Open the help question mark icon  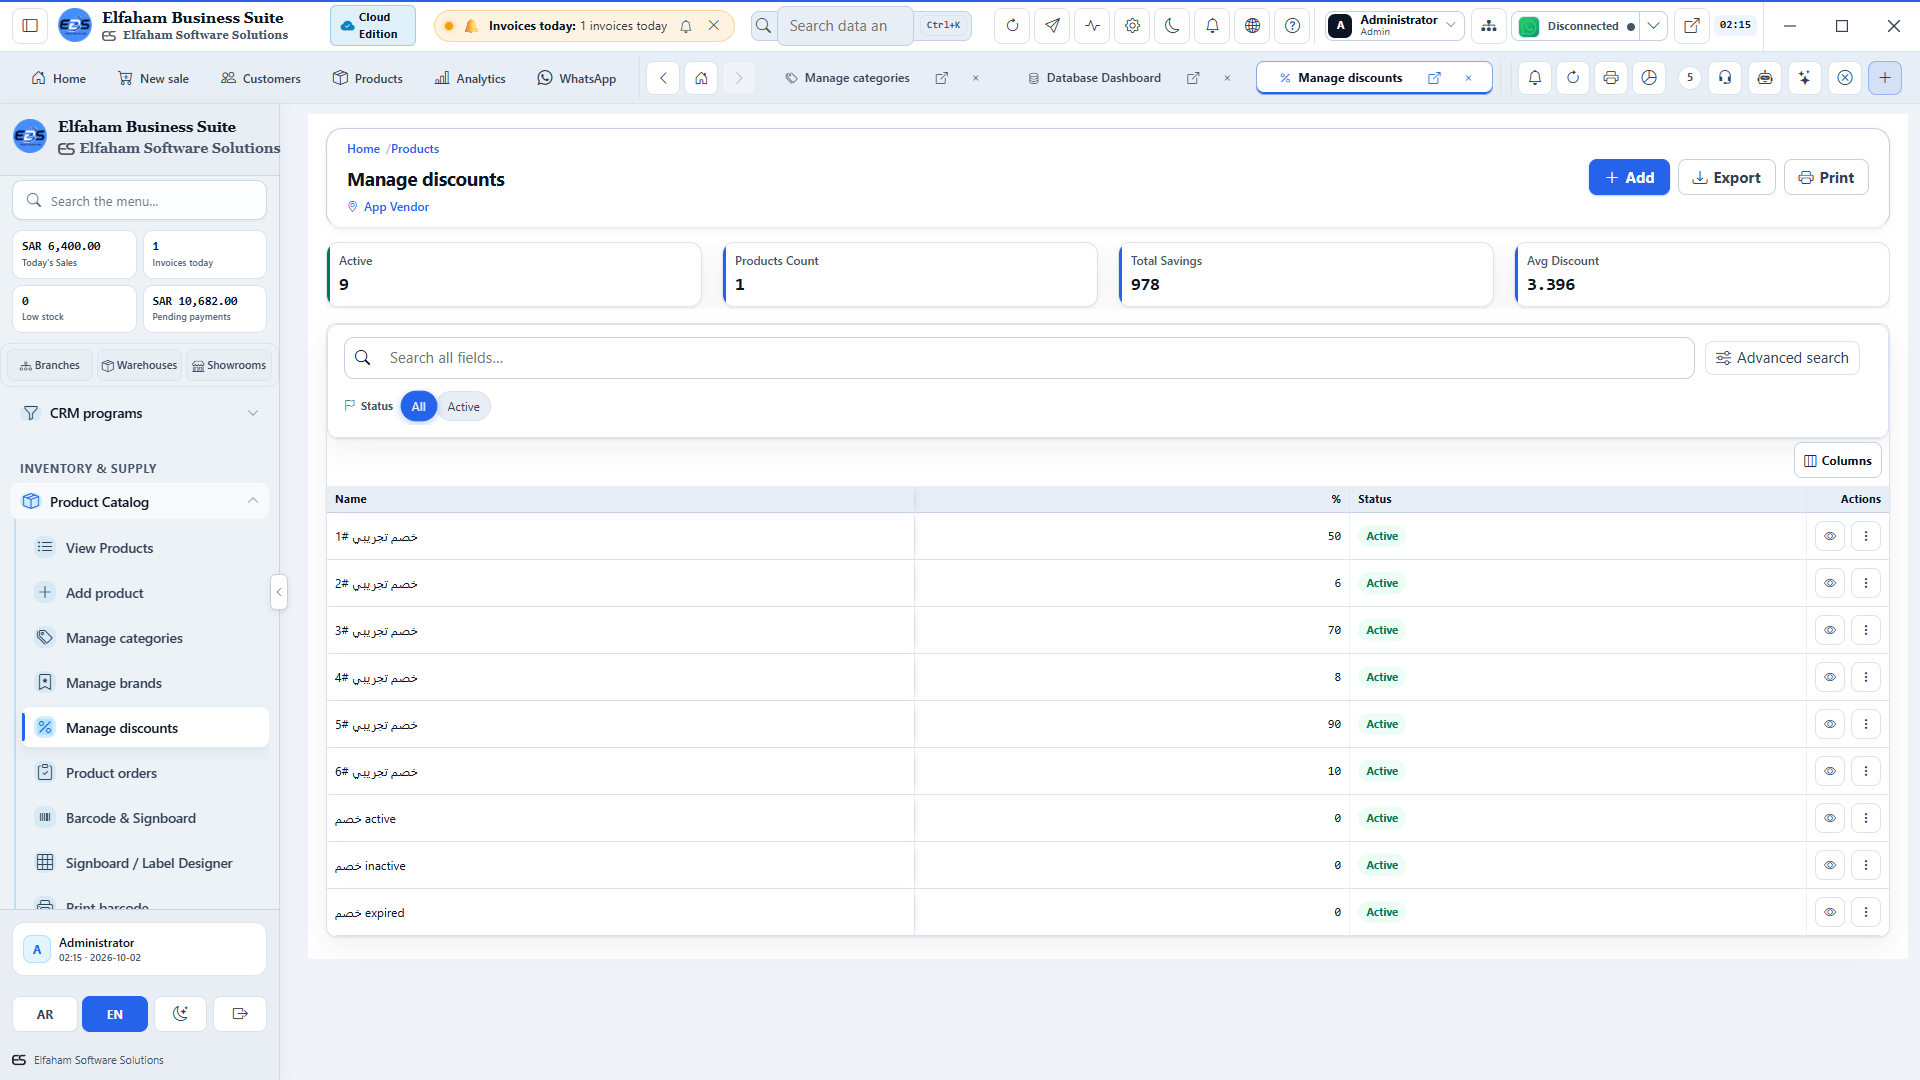tap(1292, 26)
